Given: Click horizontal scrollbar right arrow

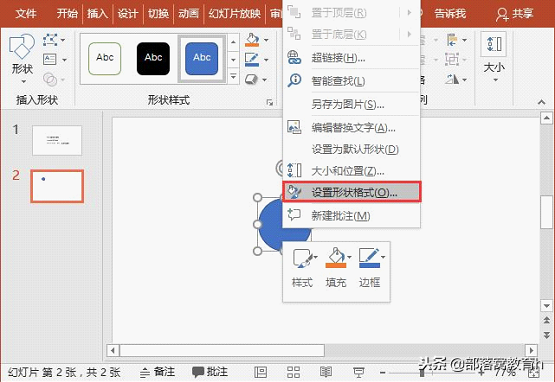Looking at the screenshot, I should 531,350.
